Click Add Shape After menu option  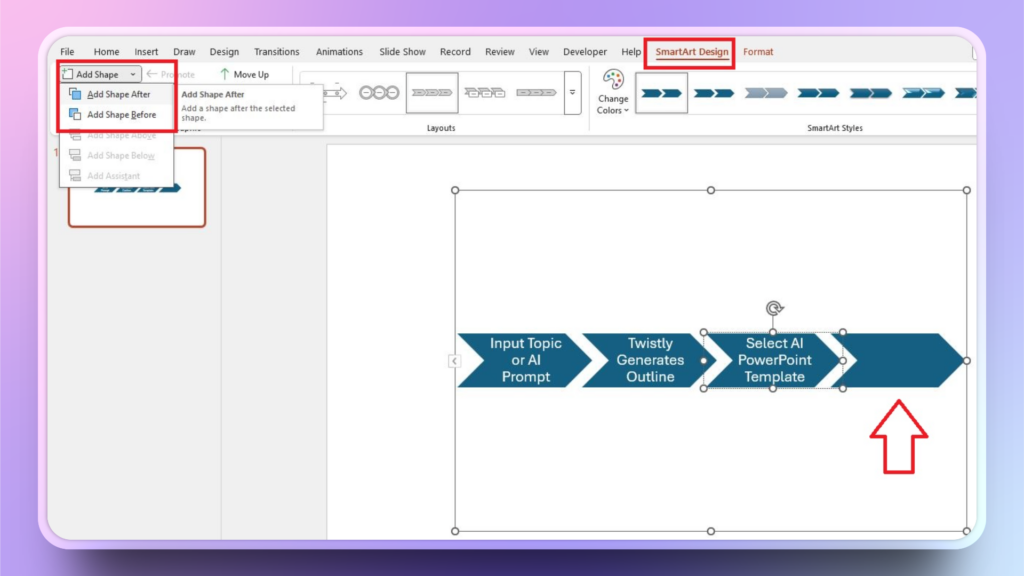[118, 95]
